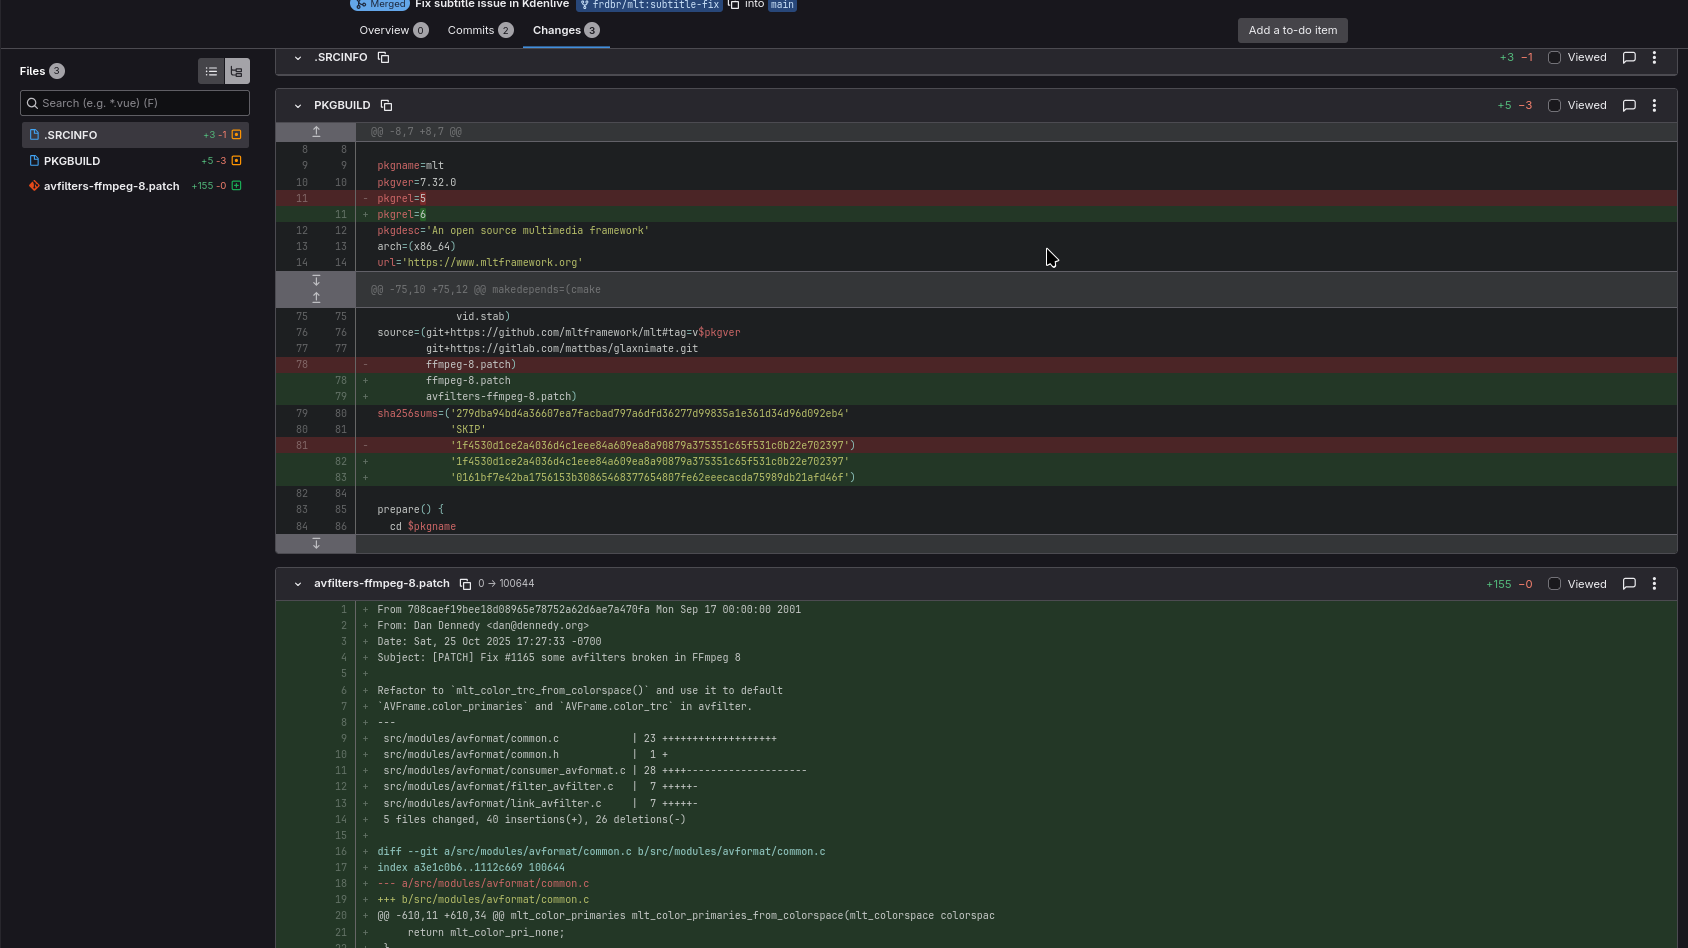Collapse the PKGBUILD diff section
The width and height of the screenshot is (1688, 948).
click(298, 106)
